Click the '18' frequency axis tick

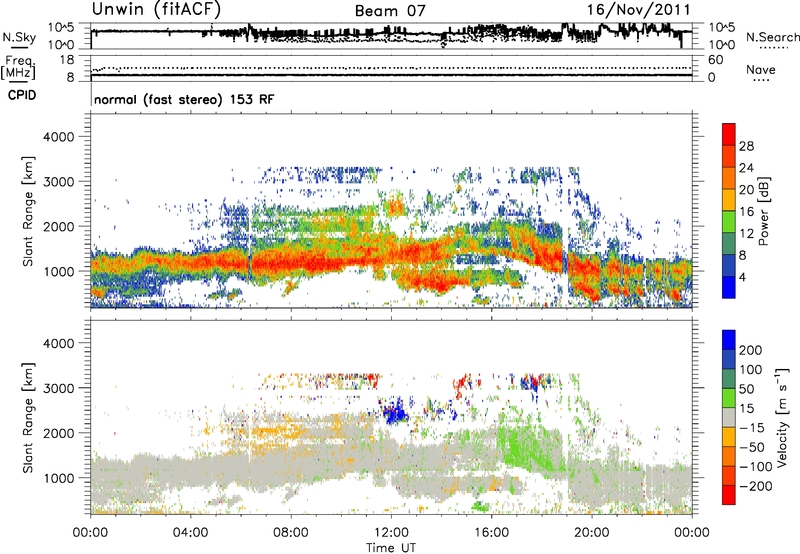tap(67, 60)
